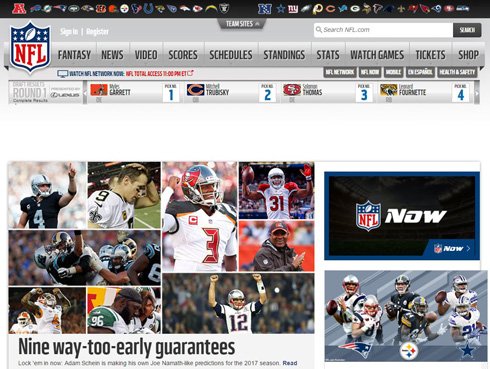
Task: Open the Buffalo Bills team icon
Action: tap(35, 8)
